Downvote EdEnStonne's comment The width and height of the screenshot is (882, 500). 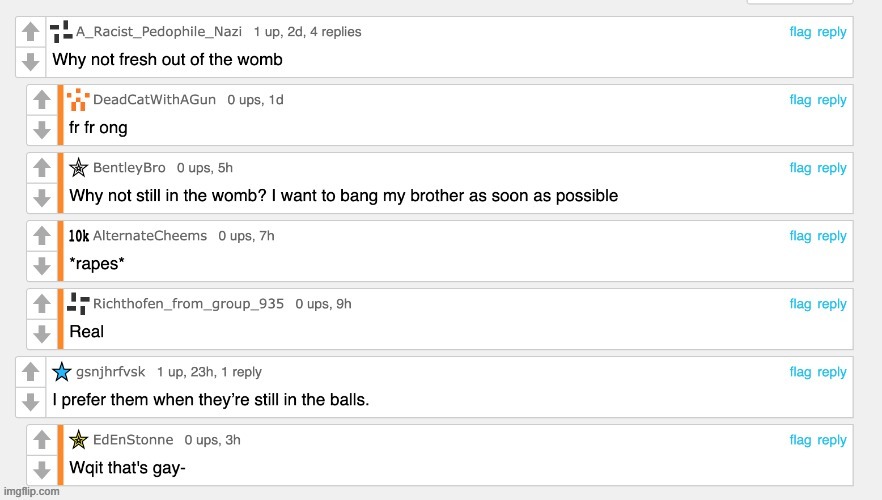click(x=42, y=470)
